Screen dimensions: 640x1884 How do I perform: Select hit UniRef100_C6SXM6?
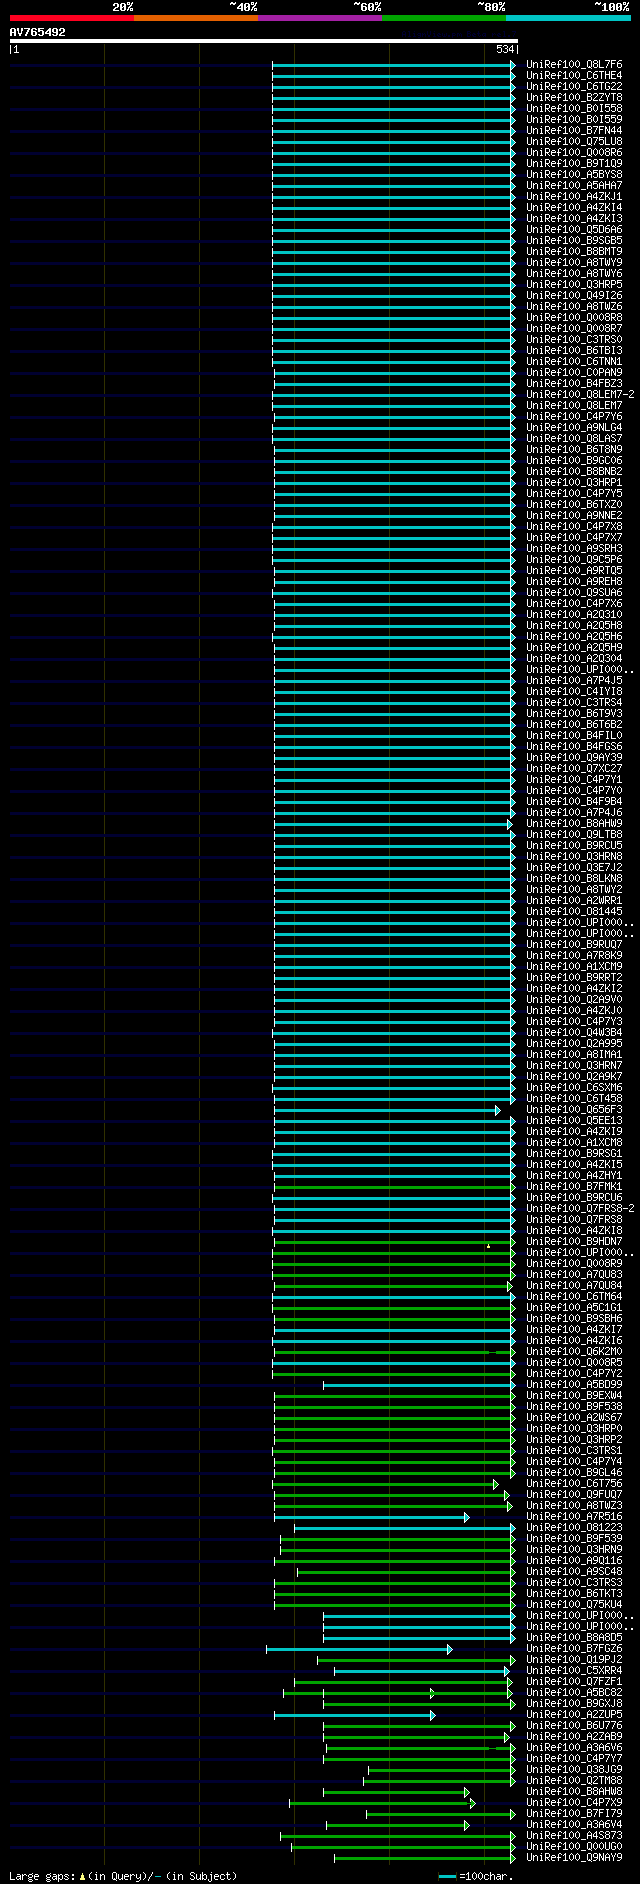coord(574,1088)
